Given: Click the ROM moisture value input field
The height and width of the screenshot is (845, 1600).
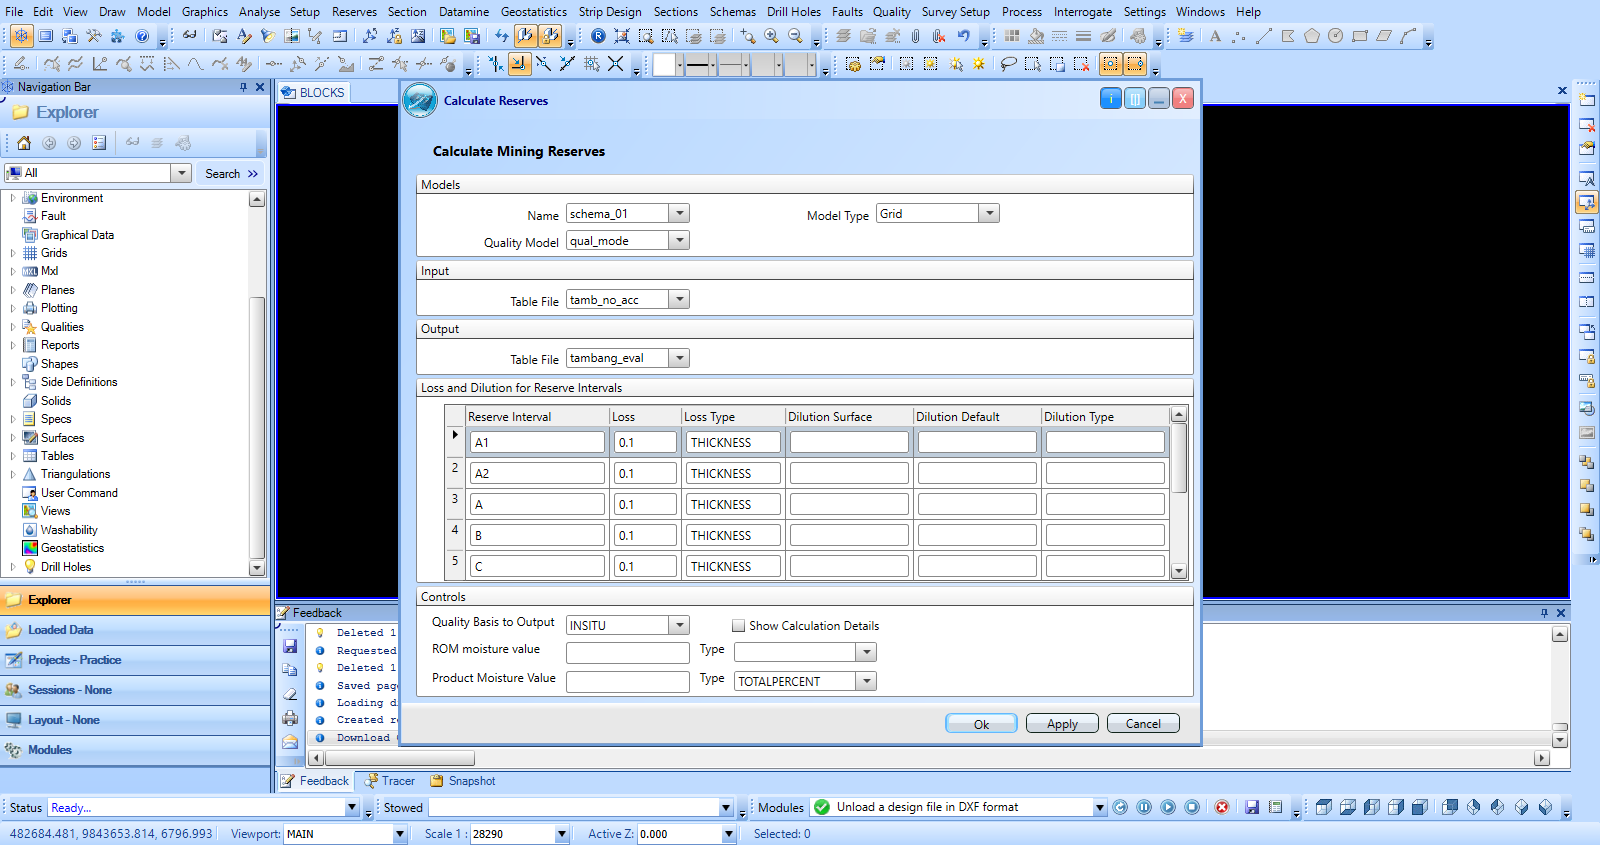Looking at the screenshot, I should pos(627,652).
